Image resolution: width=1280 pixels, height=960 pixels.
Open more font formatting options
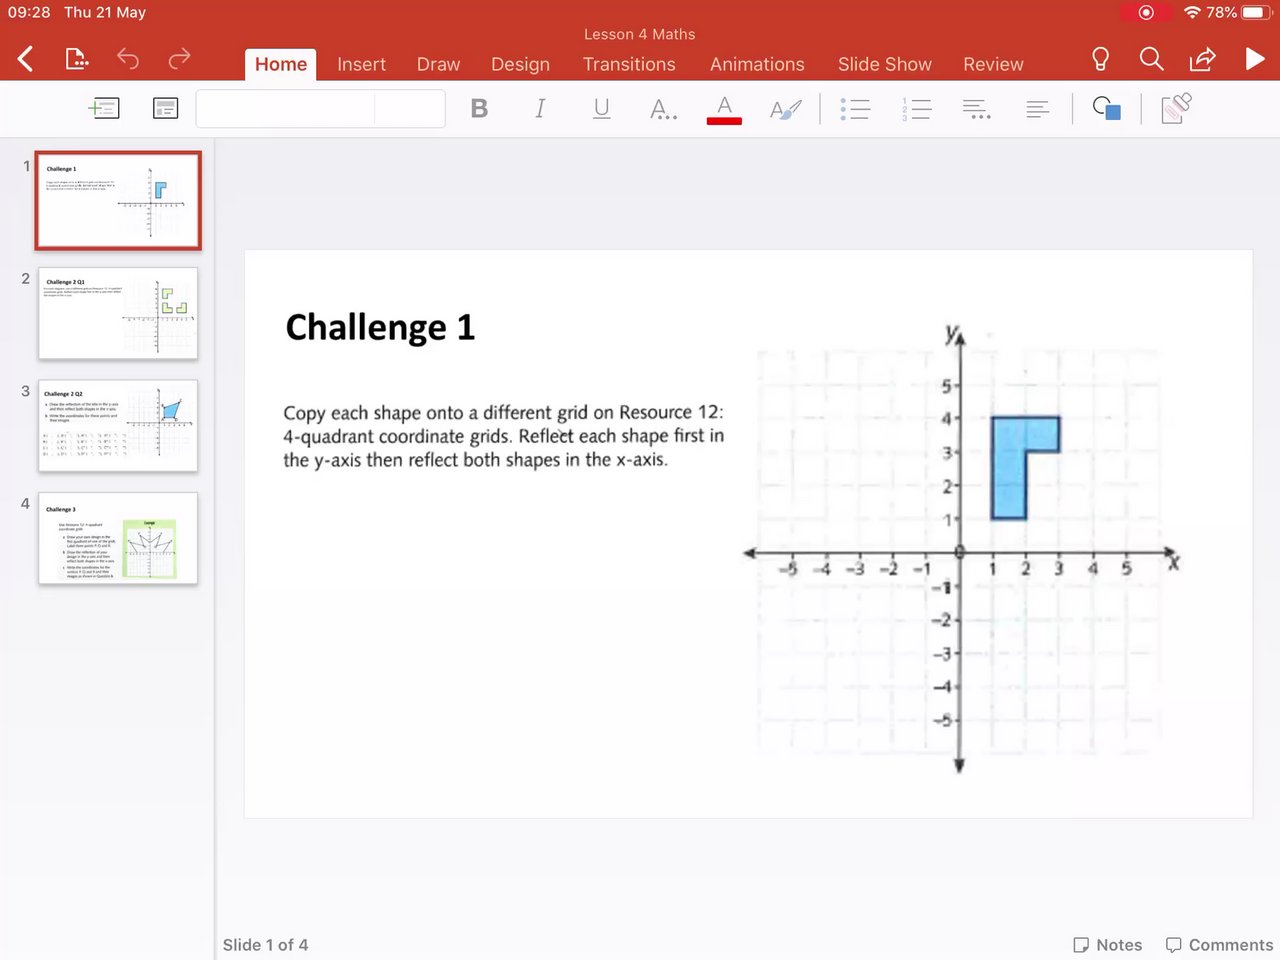pos(663,109)
